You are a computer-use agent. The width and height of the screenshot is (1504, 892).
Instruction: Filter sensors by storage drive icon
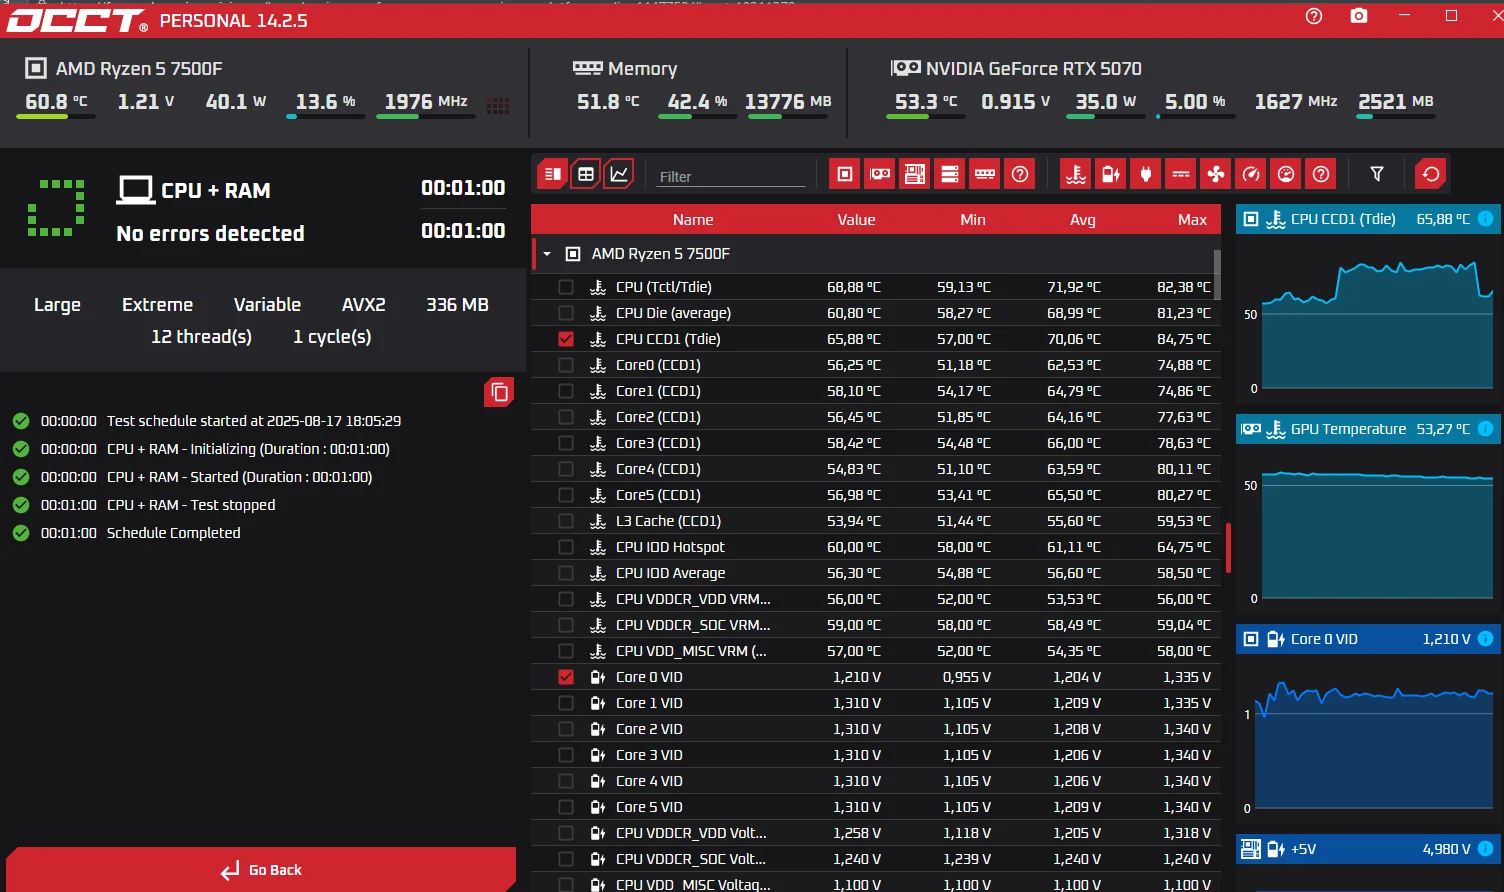[x=950, y=174]
